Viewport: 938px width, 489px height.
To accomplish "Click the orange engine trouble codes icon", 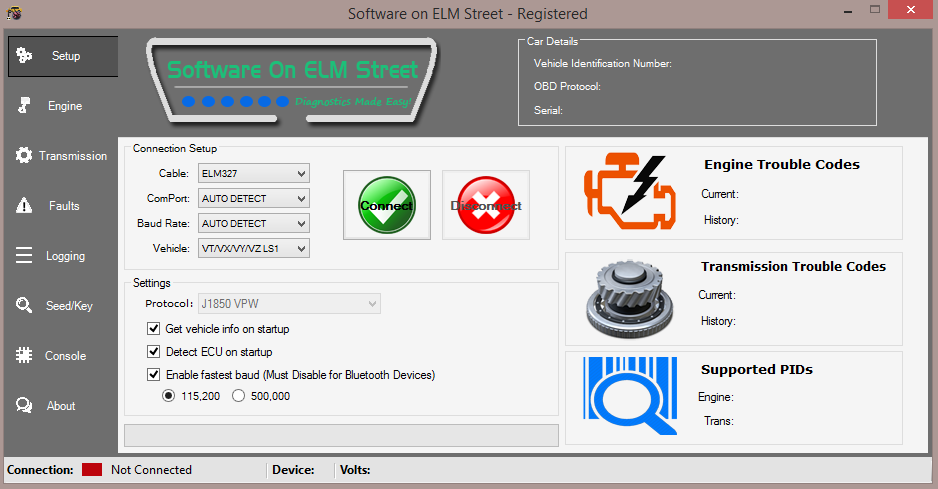I will pos(630,191).
